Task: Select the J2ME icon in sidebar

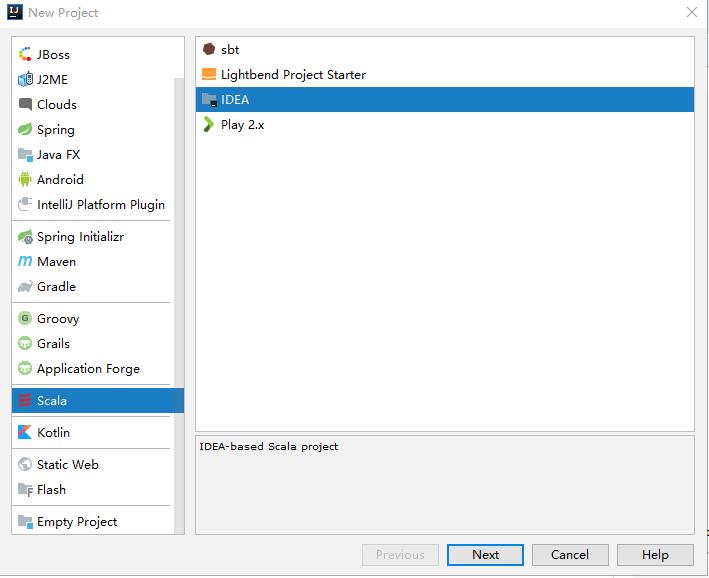Action: 26,80
